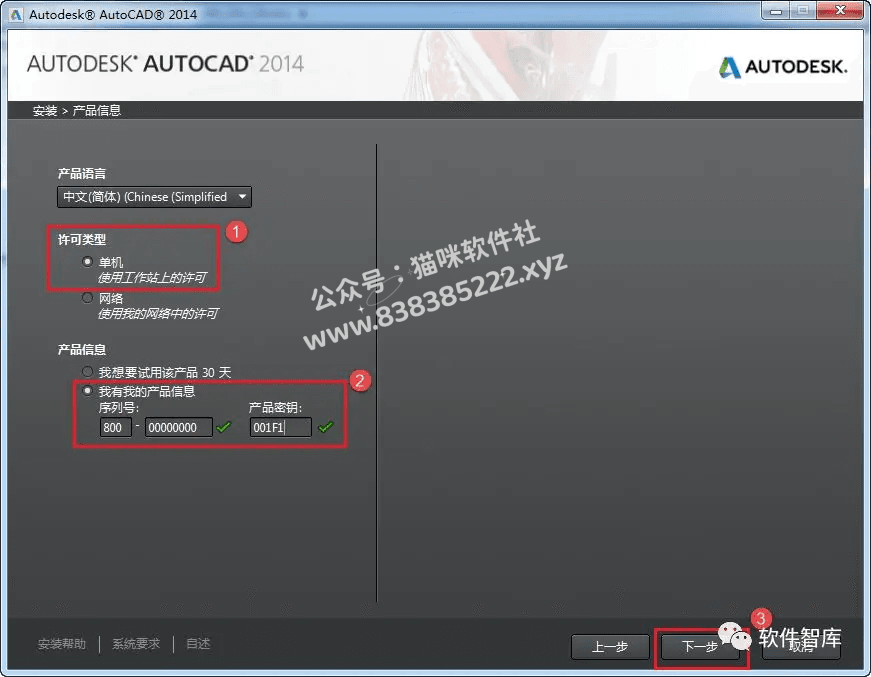The image size is (871, 677).
Task: Click the 序列号 label
Action: (118, 408)
